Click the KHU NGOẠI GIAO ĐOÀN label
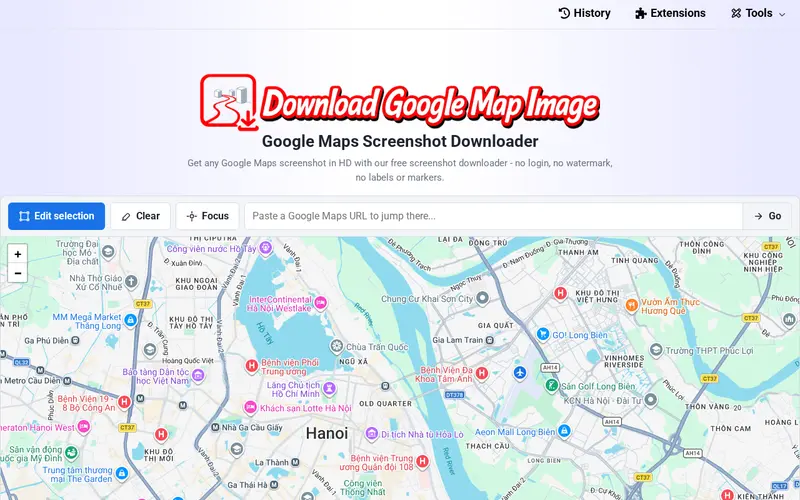This screenshot has width=800, height=500. click(197, 284)
